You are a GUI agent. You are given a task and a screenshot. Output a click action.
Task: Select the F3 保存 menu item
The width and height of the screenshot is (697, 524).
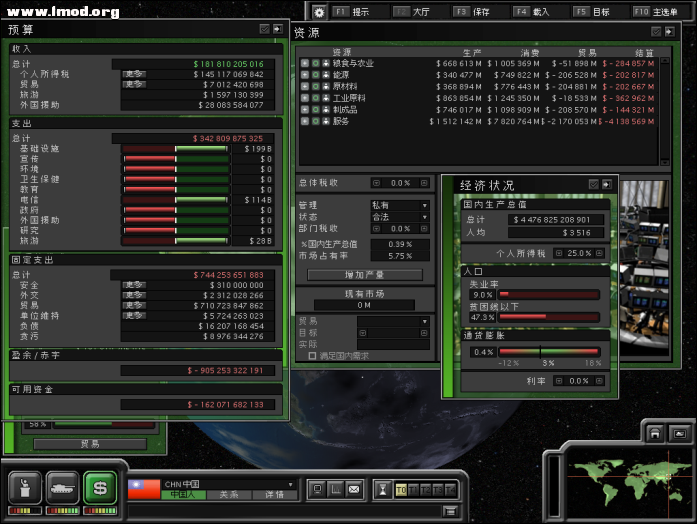tap(474, 12)
